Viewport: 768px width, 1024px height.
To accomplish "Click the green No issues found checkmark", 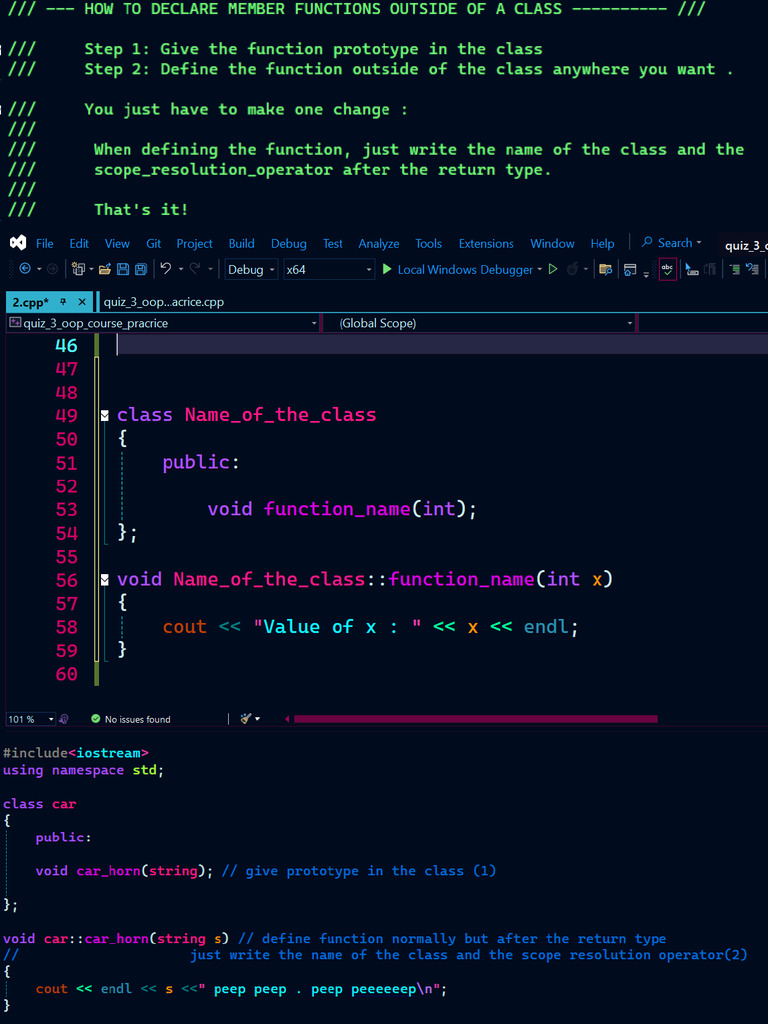I will [x=95, y=718].
